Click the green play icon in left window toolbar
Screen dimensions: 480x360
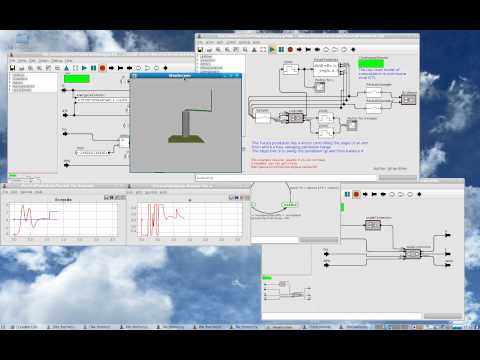pos(84,68)
